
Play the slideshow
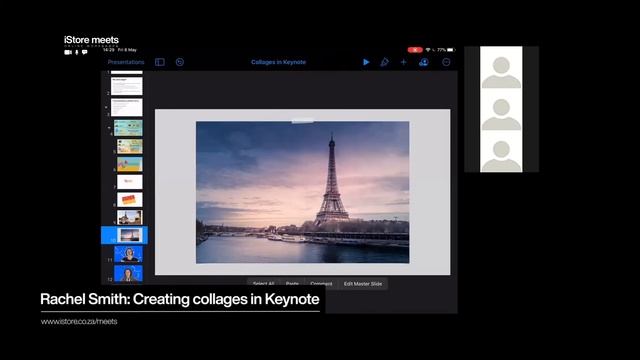tap(366, 62)
